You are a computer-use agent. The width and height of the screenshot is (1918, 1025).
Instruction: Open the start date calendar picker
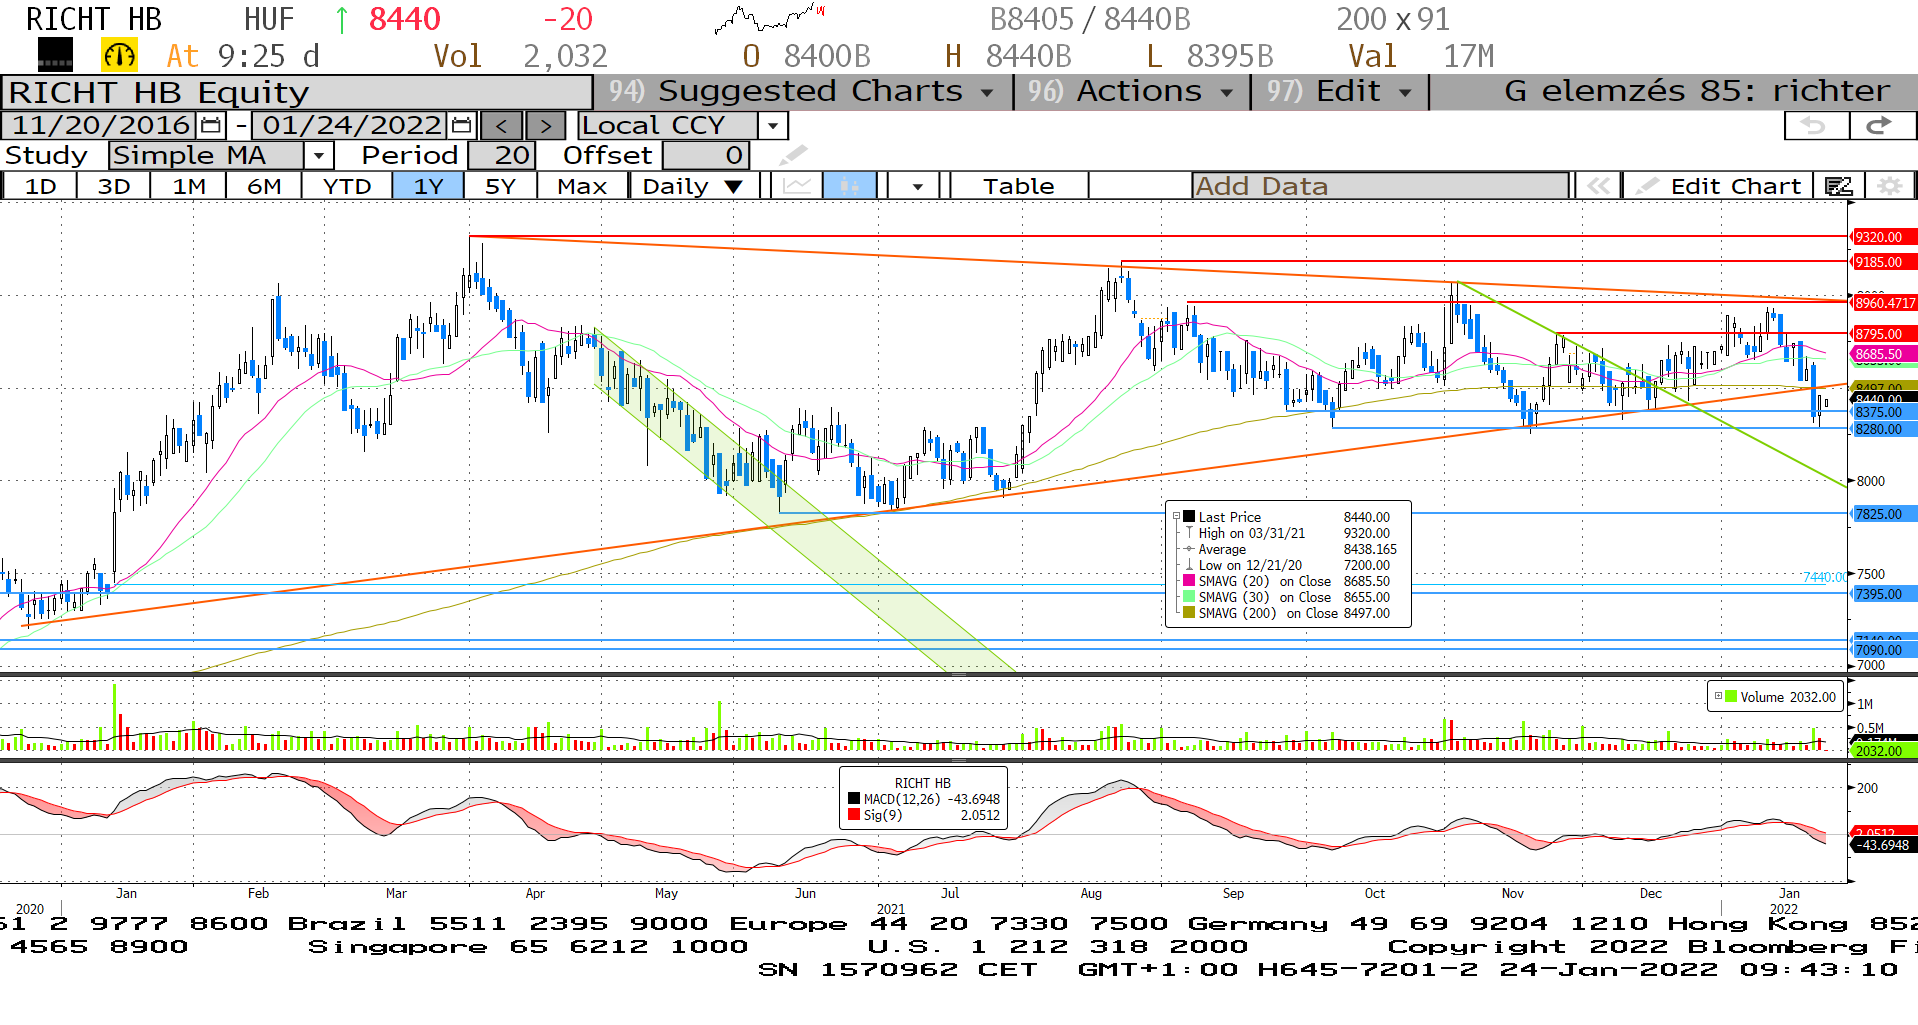coord(211,126)
